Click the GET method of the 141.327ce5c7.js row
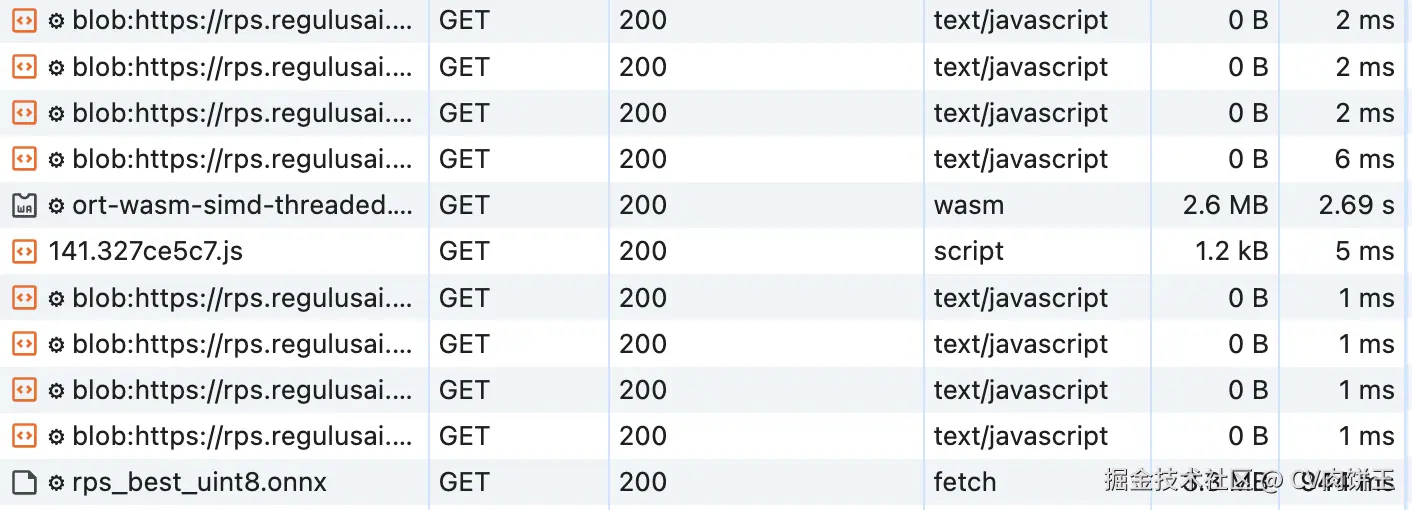Image resolution: width=1412 pixels, height=510 pixels. pos(464,251)
